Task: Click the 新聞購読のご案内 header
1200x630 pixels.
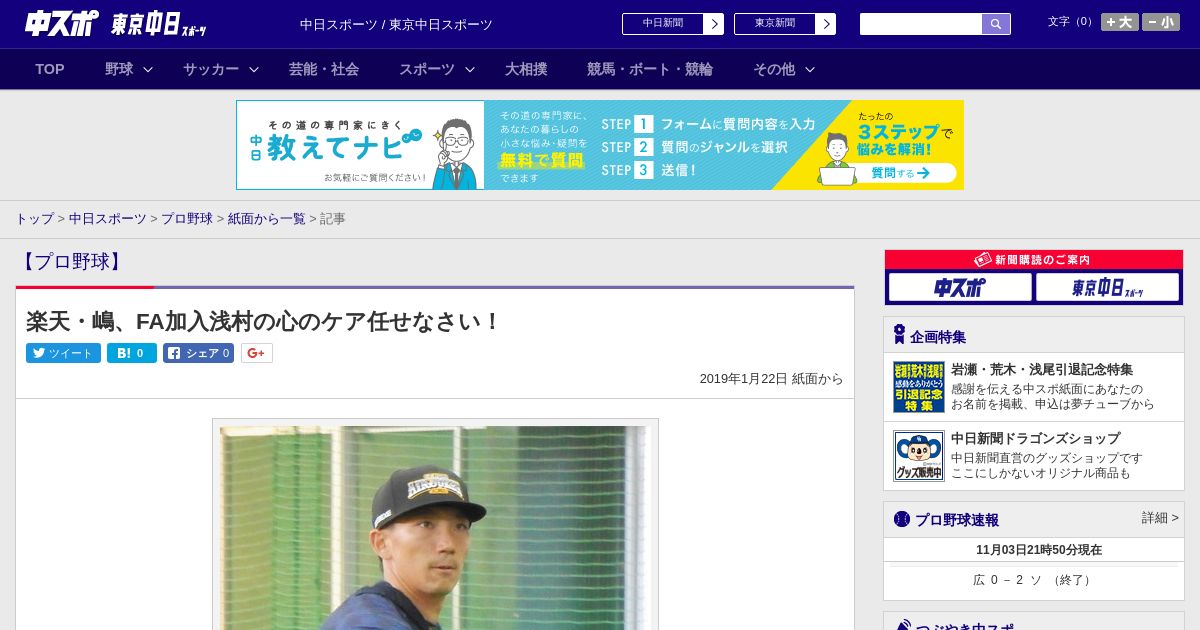Action: coord(1034,260)
